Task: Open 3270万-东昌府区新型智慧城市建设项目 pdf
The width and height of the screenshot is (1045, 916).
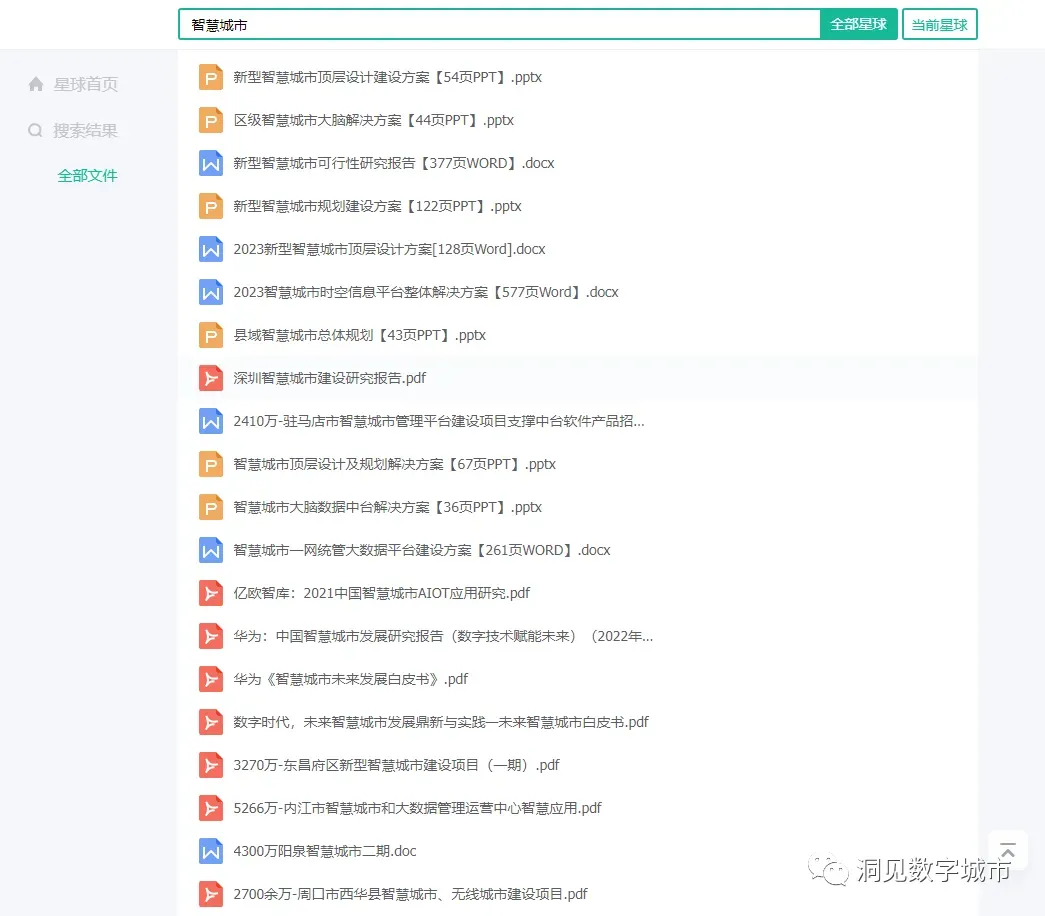Action: pos(397,765)
